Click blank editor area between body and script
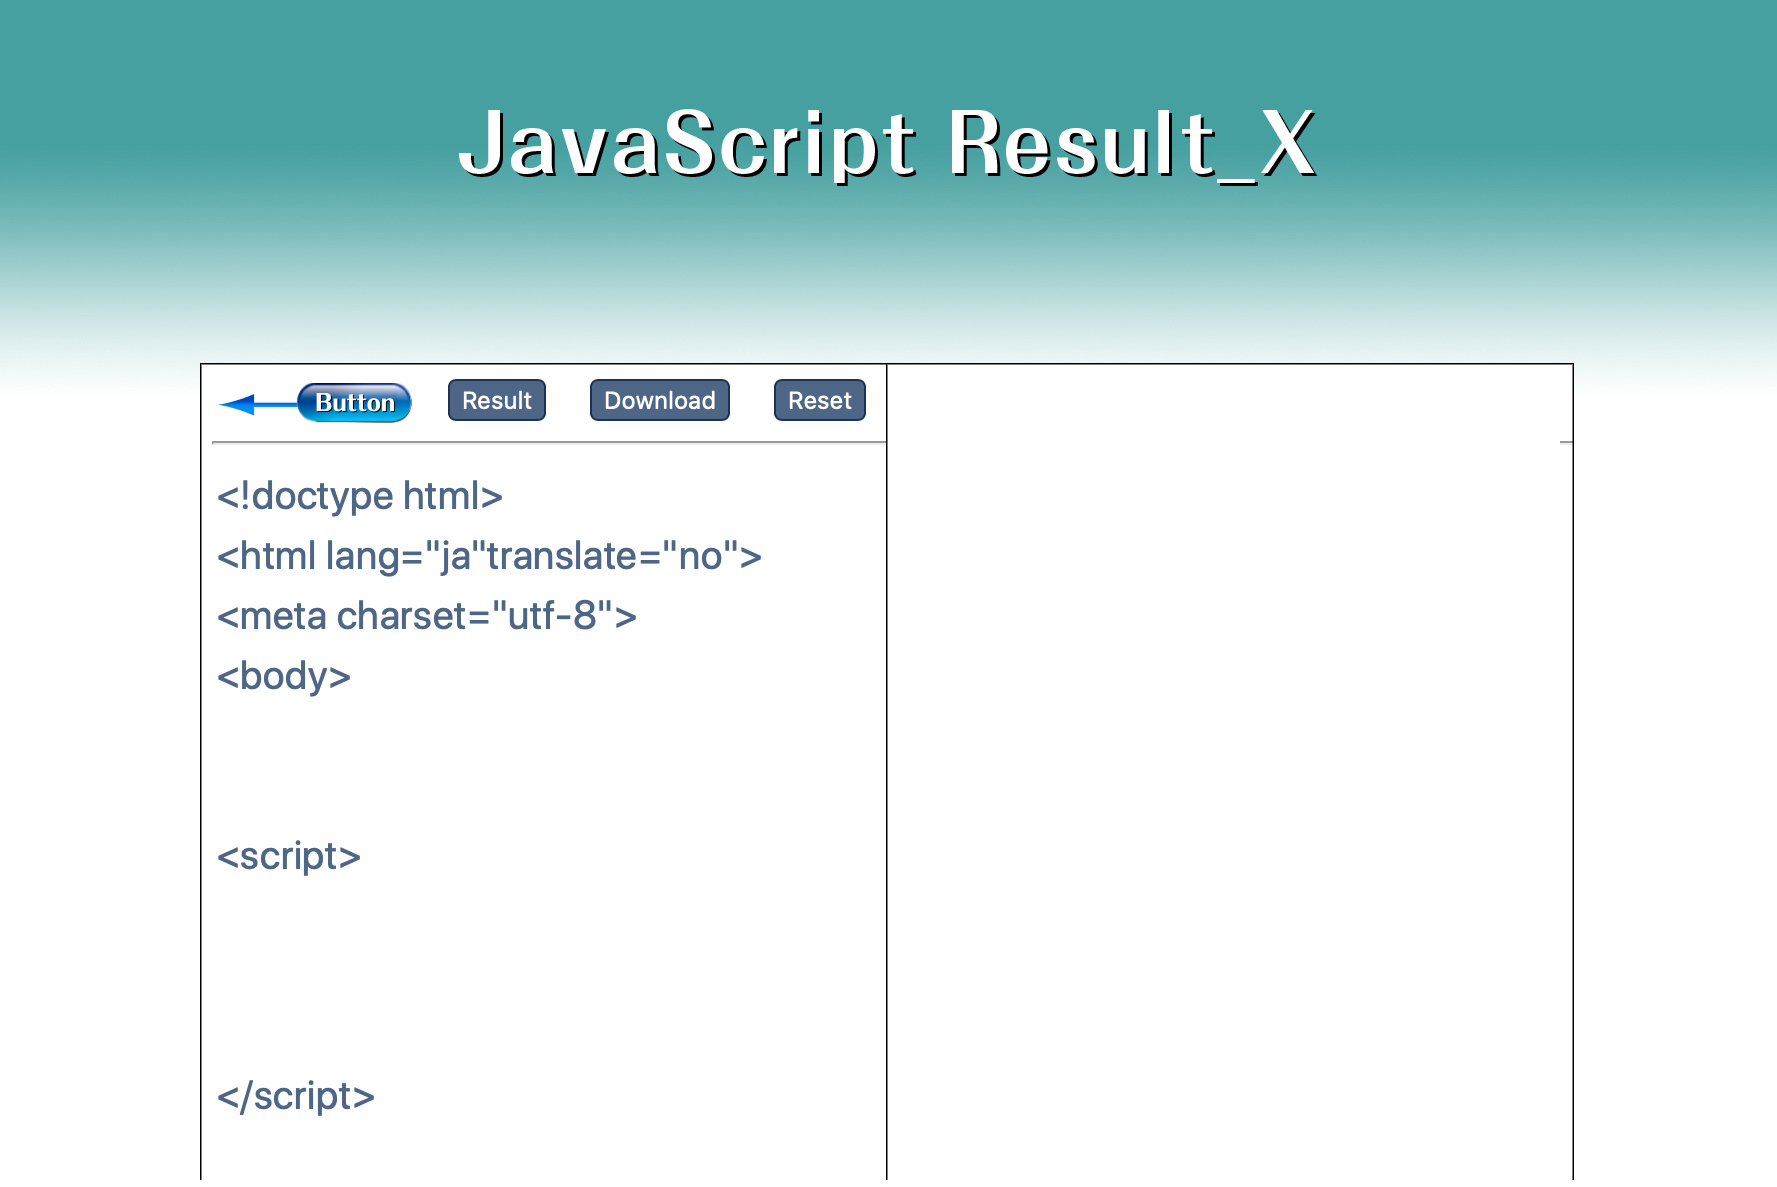Screen dimensions: 1777x1187 click(540, 766)
